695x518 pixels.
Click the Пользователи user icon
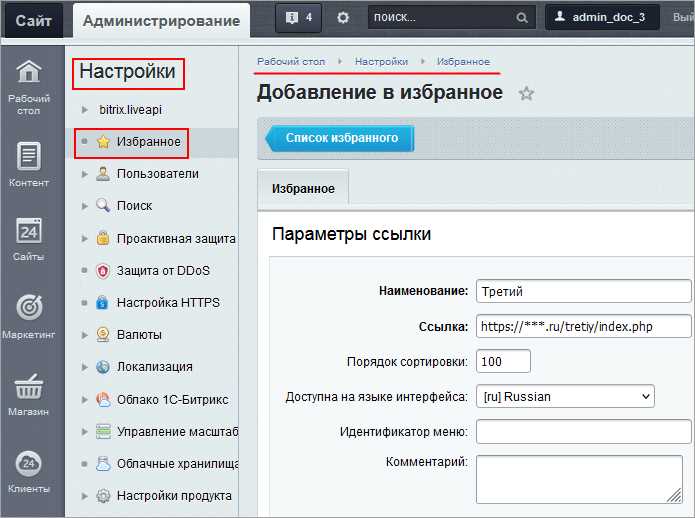pos(103,174)
